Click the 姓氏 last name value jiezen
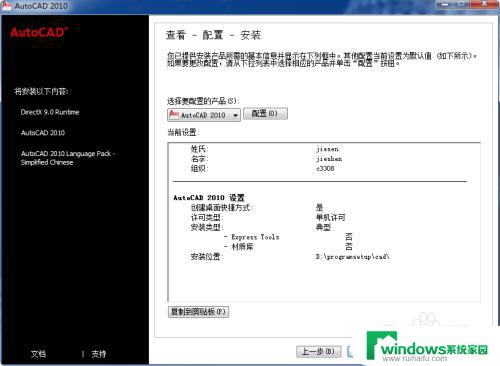This screenshot has width=500, height=366. click(x=327, y=149)
